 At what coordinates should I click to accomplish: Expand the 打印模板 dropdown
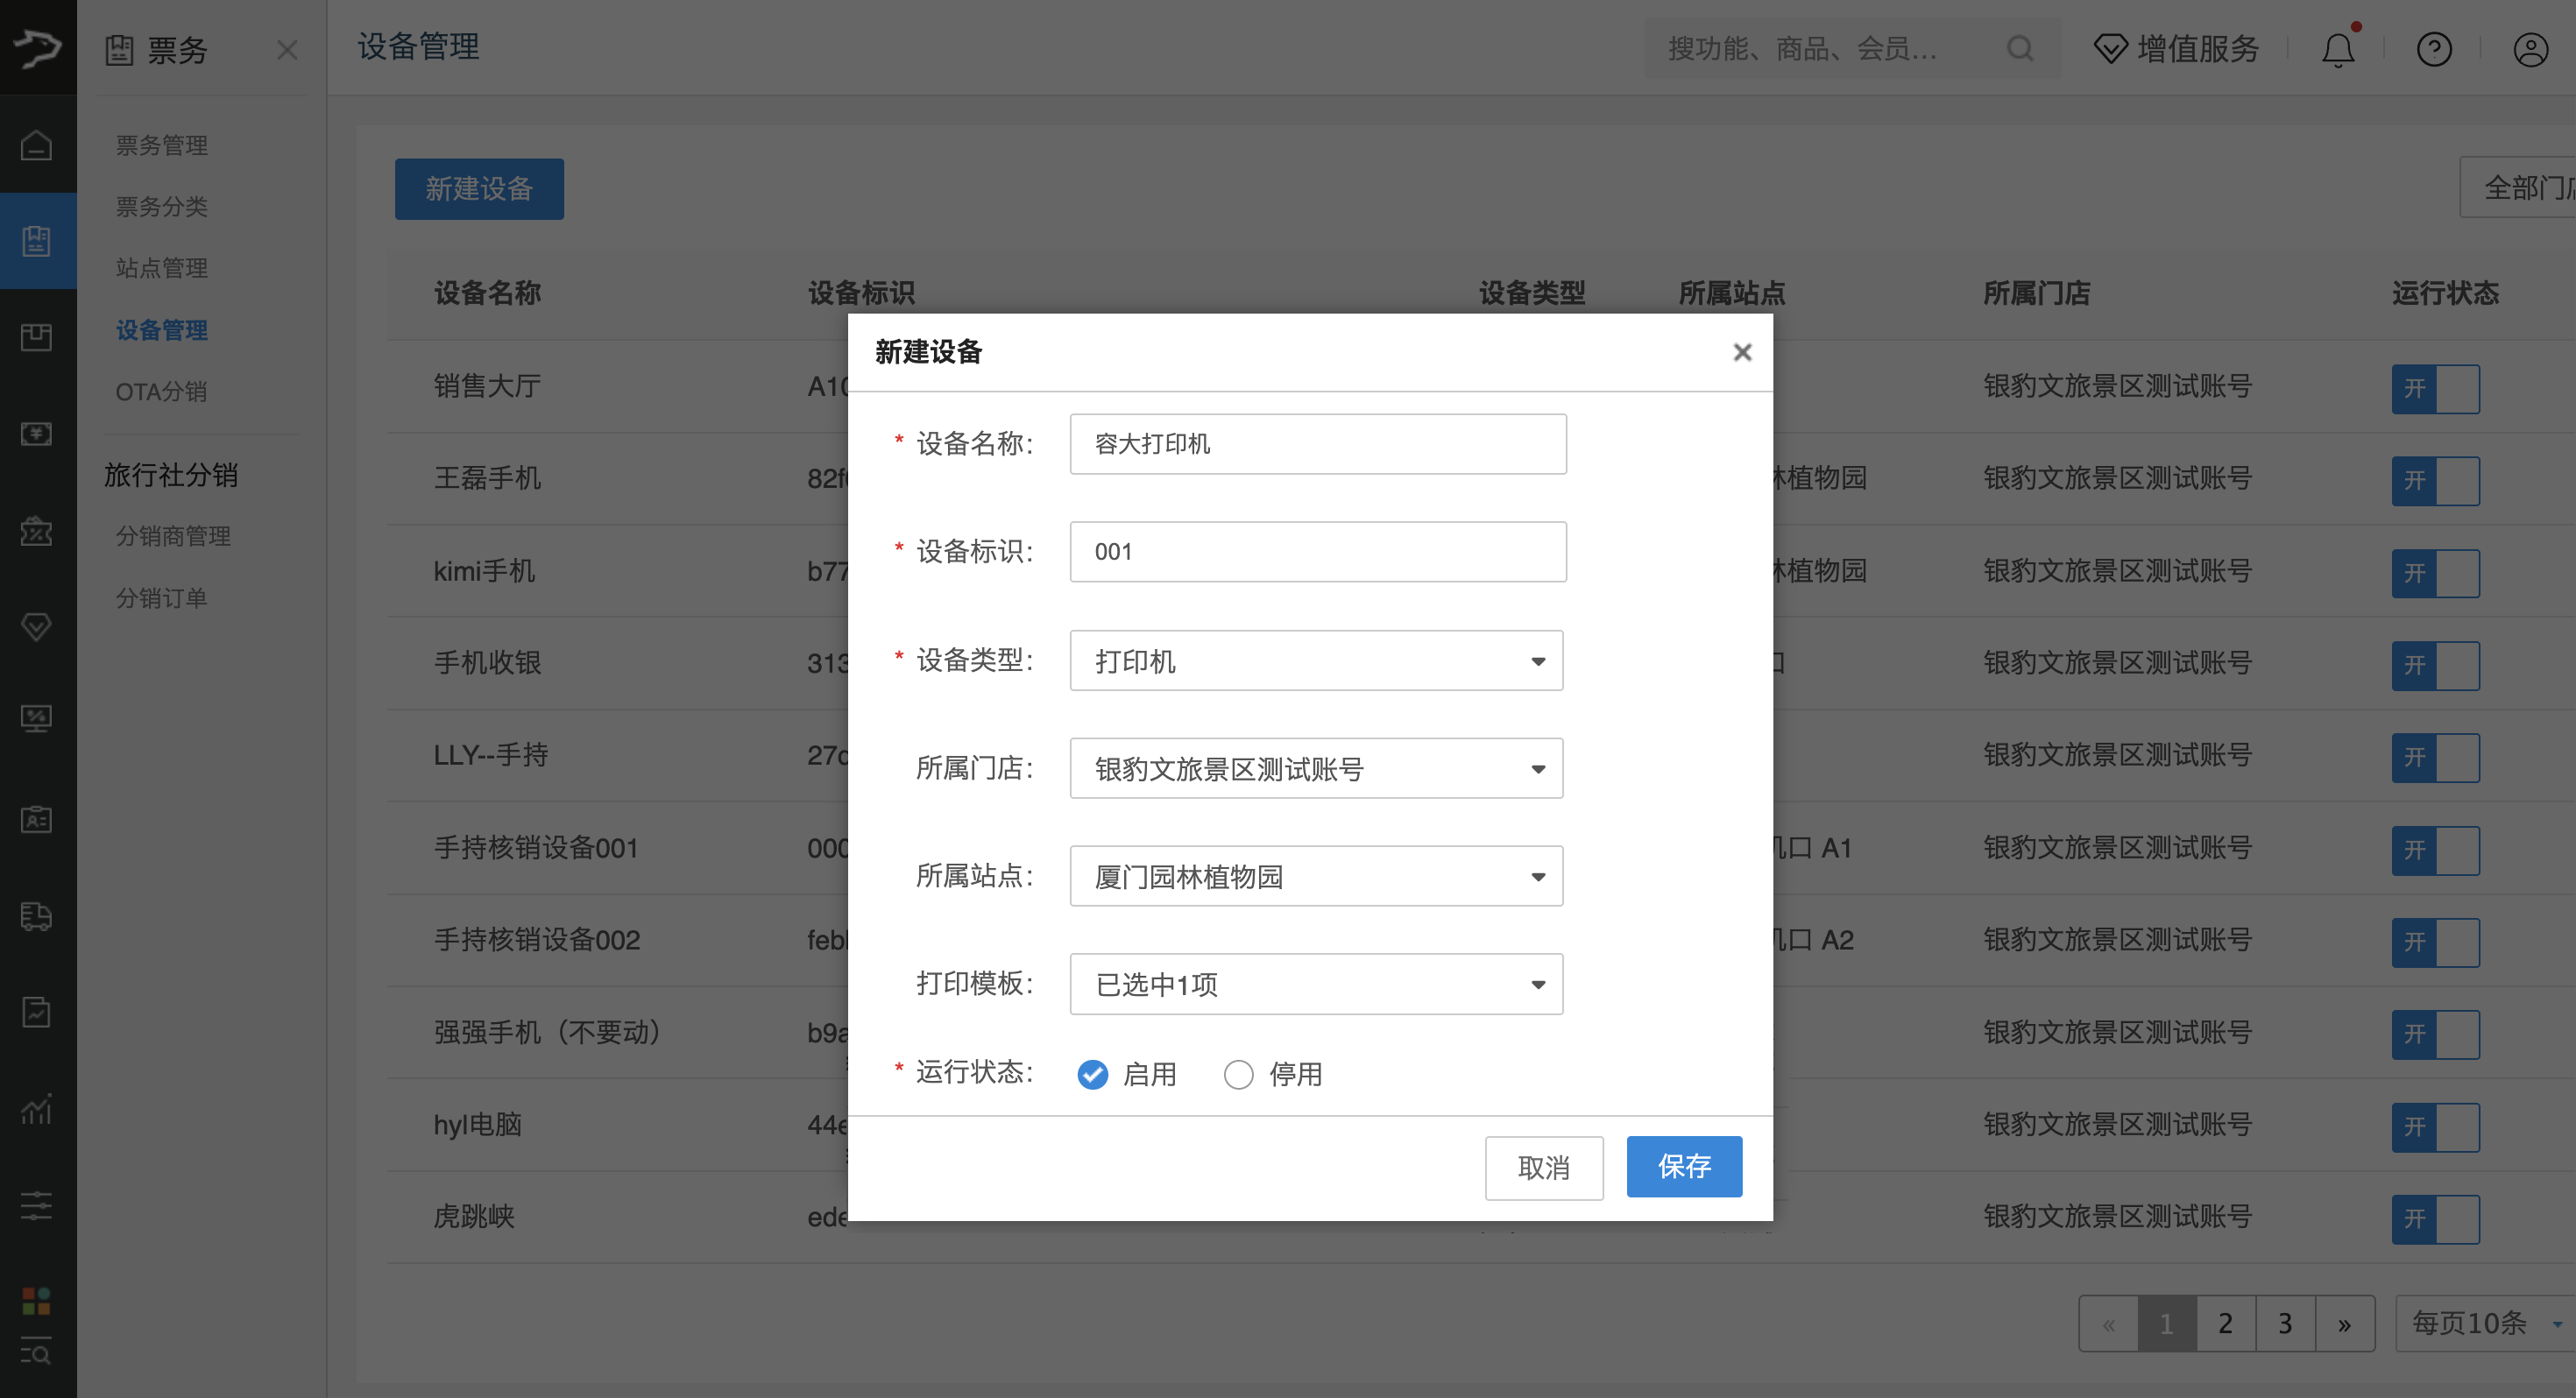pos(1316,984)
